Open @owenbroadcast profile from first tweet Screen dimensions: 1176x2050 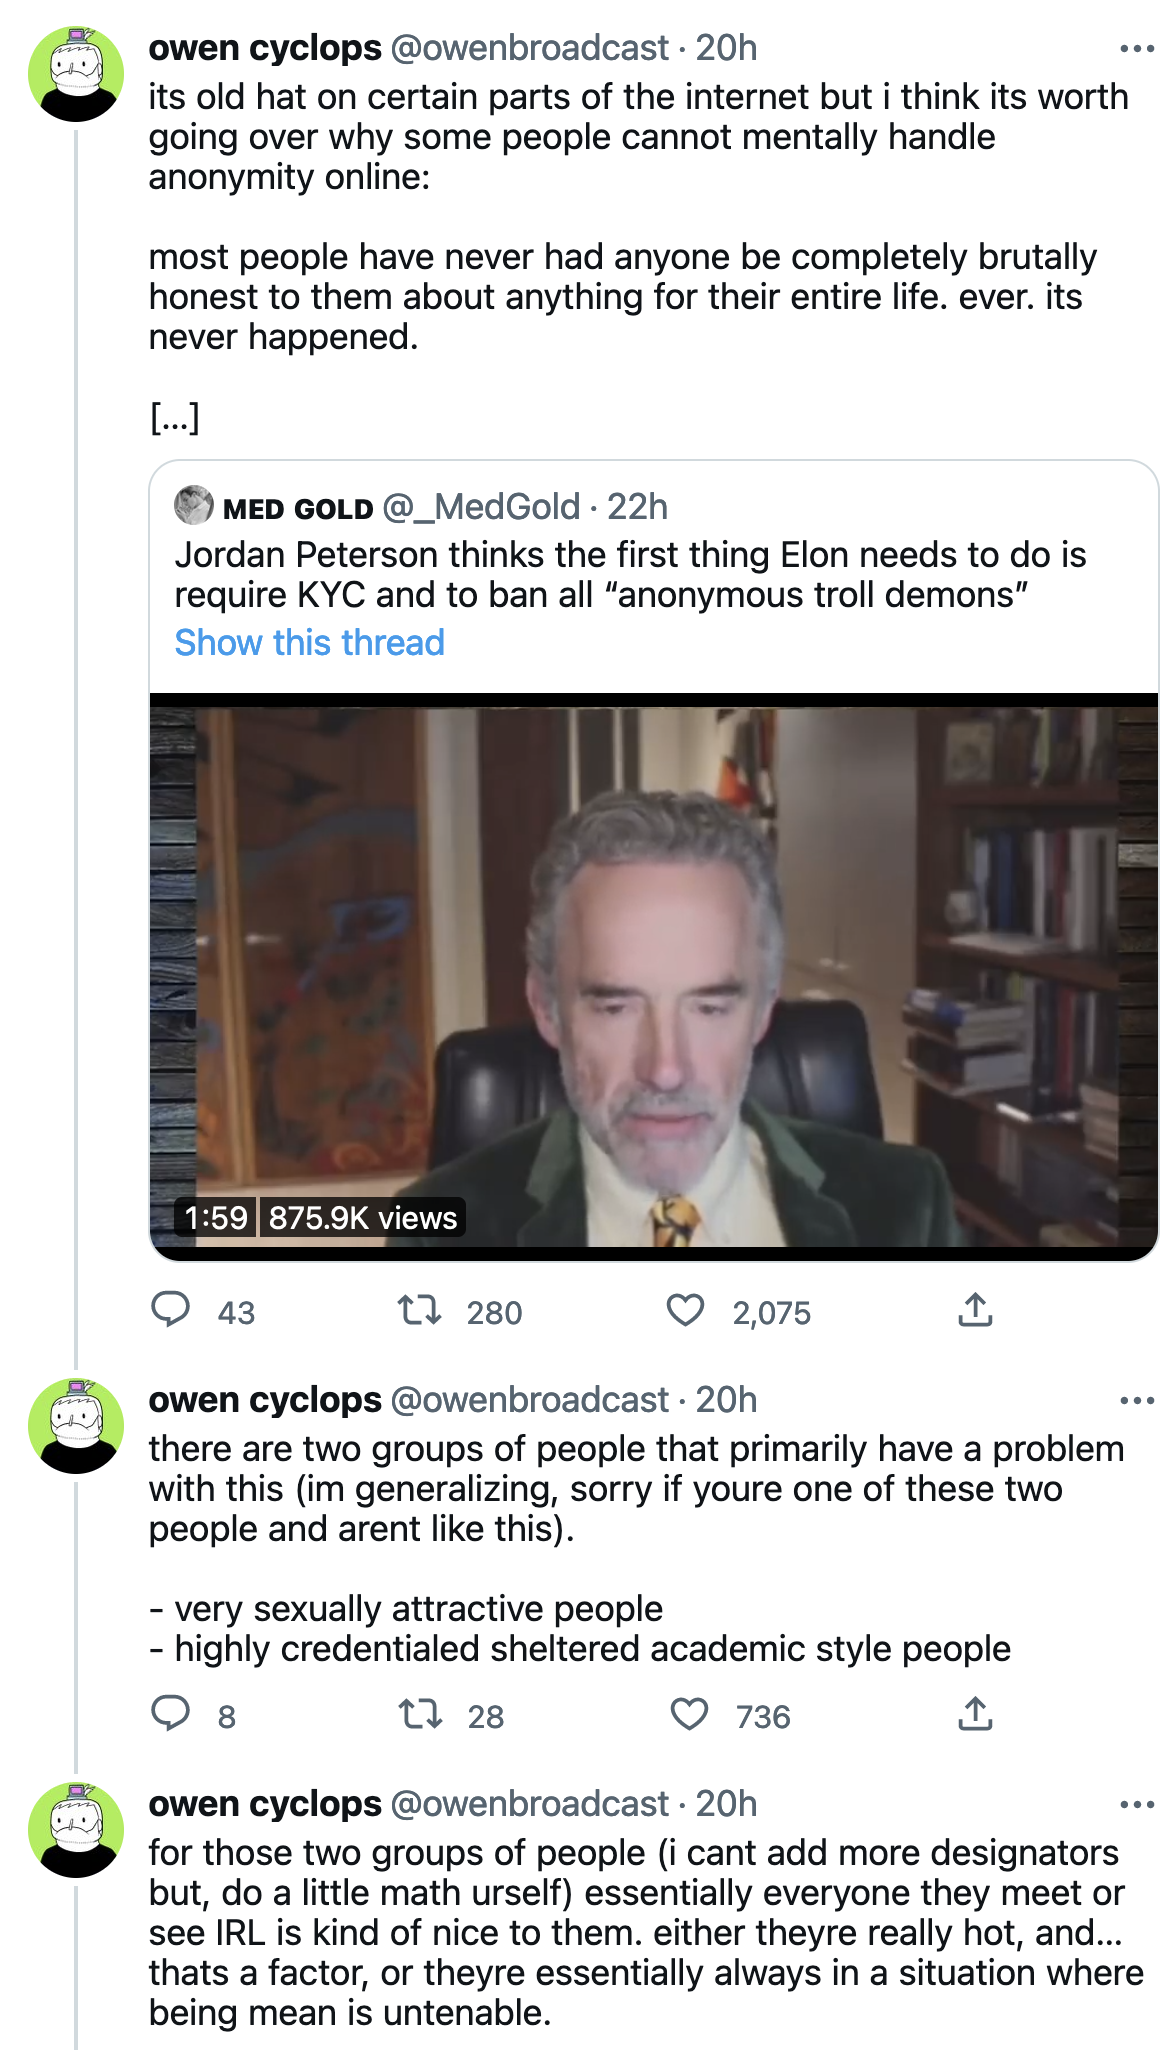point(529,48)
